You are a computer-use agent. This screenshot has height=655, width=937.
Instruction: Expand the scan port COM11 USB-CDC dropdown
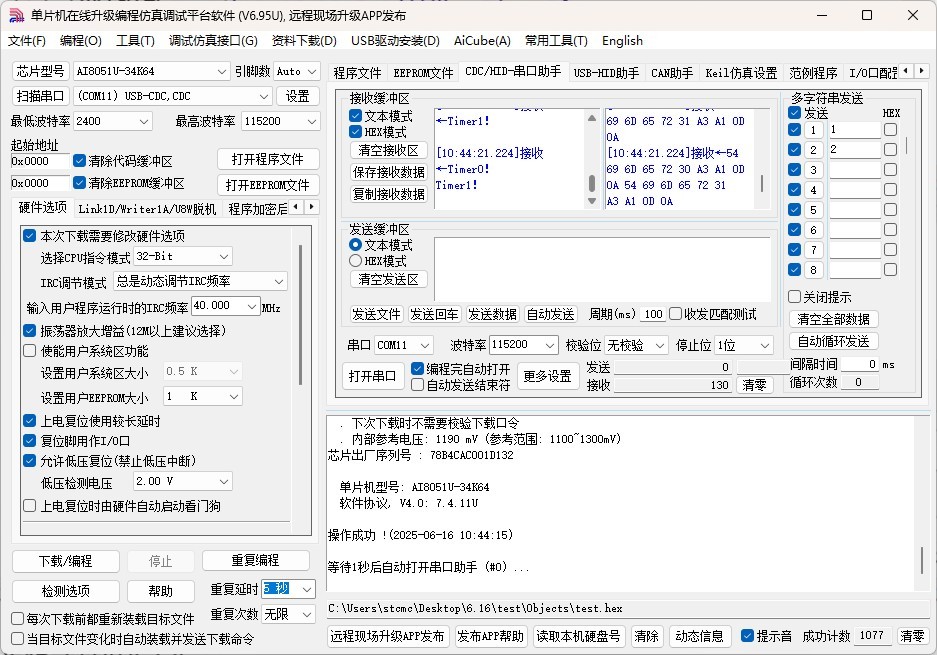(264, 96)
